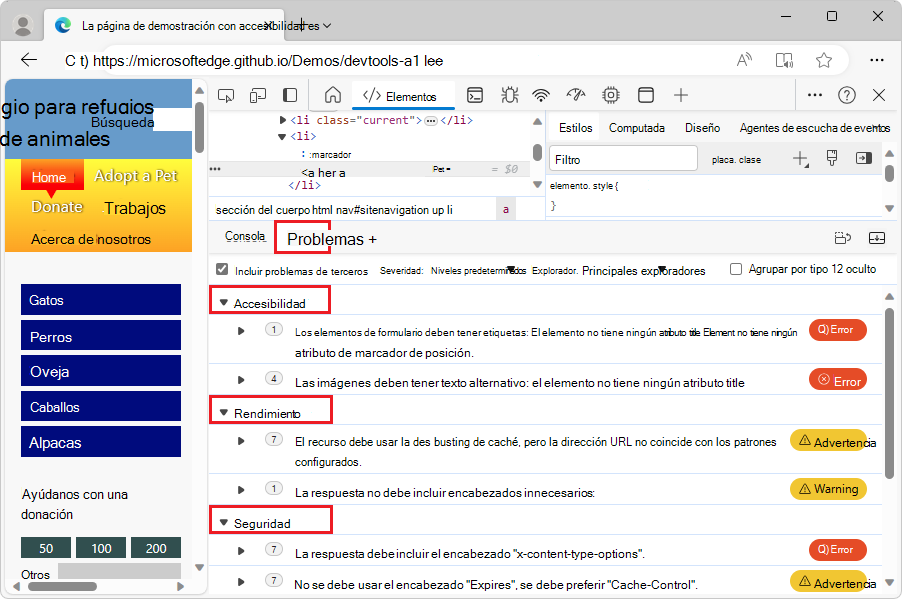
Task: Click the Filtro styles input field
Action: click(624, 159)
